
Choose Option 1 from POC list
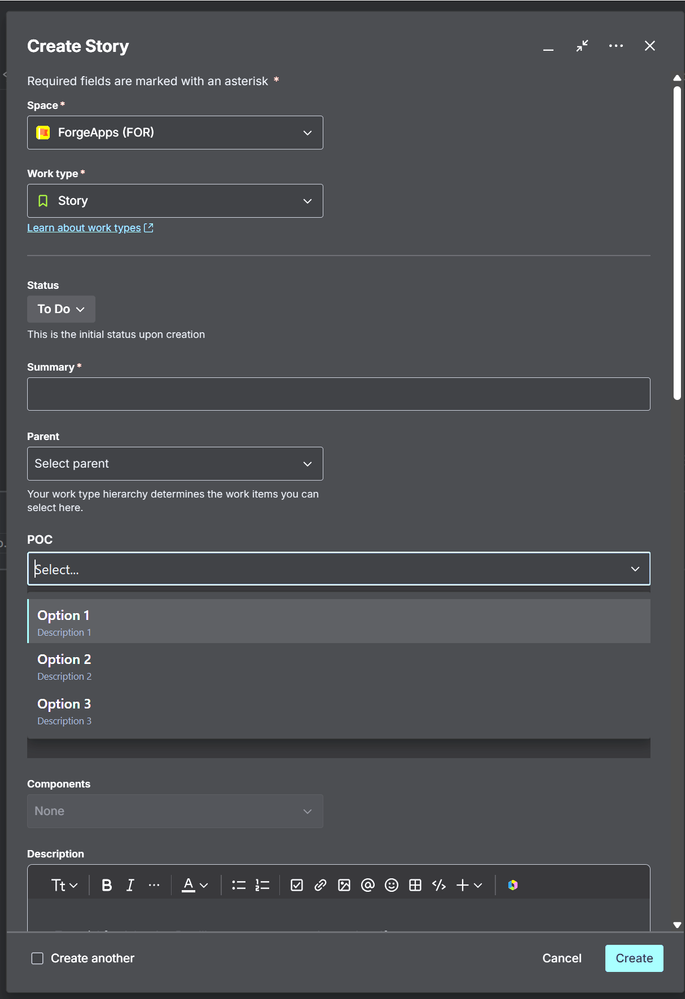coord(339,622)
